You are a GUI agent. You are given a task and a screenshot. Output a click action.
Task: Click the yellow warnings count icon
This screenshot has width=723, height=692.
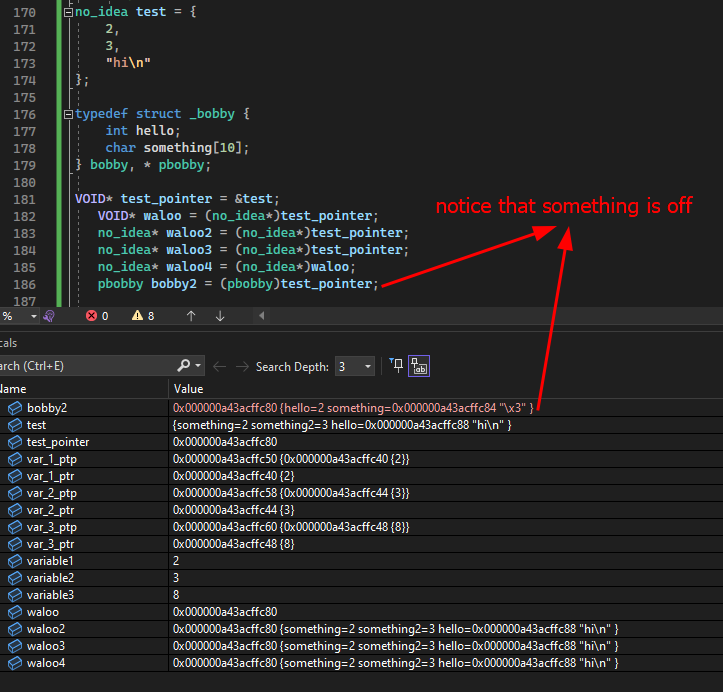coord(137,316)
